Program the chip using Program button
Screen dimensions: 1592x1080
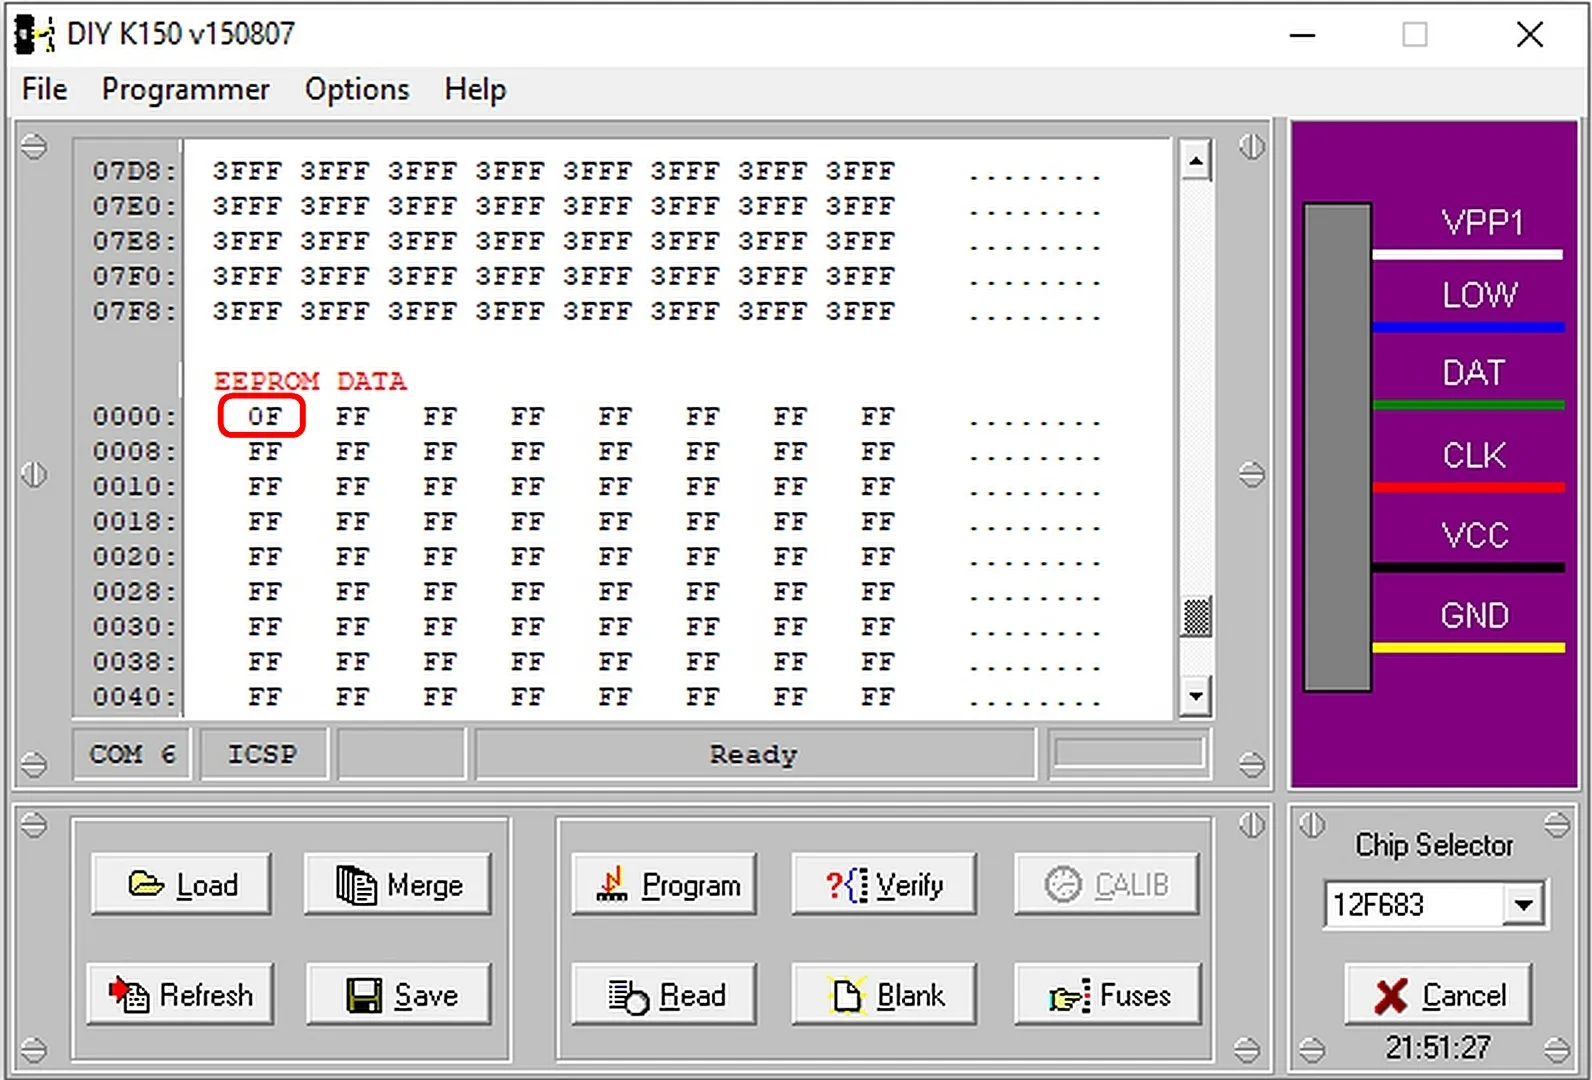pyautogui.click(x=665, y=885)
